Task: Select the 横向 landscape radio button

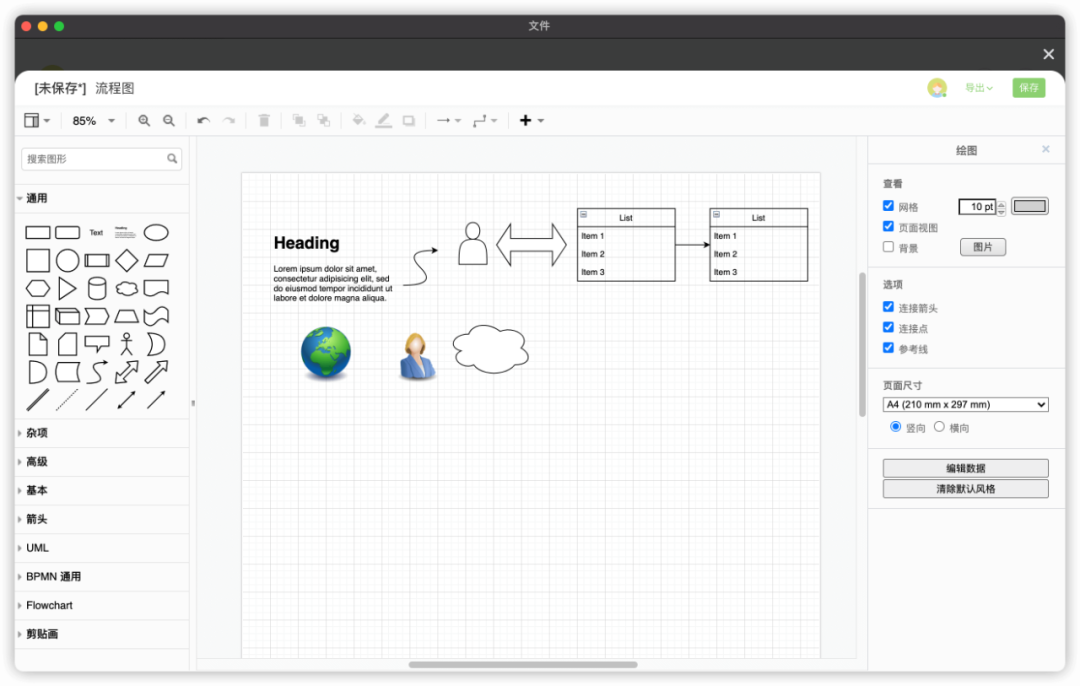Action: pos(939,427)
